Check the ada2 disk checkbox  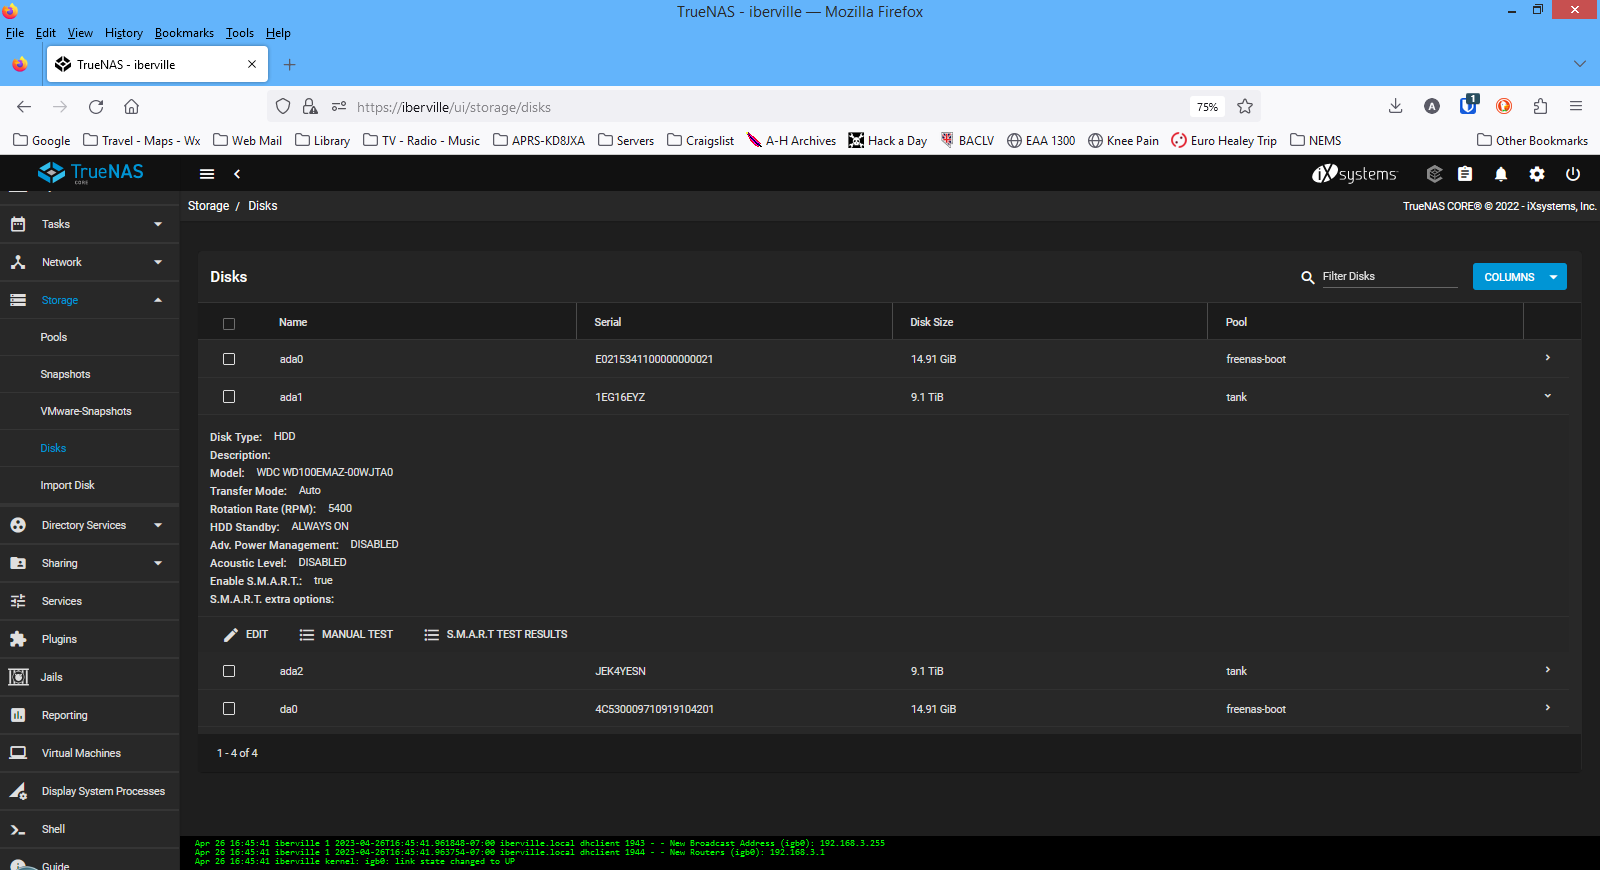tap(229, 671)
